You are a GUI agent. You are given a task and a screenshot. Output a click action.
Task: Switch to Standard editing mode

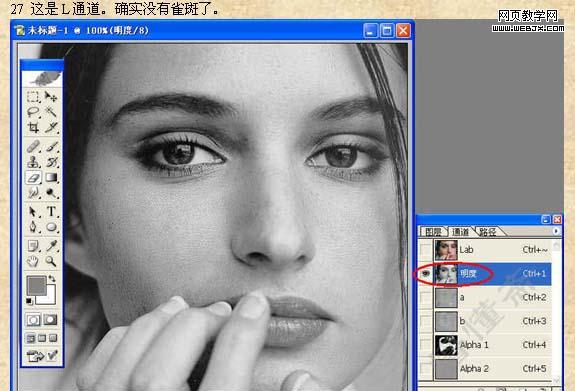pyautogui.click(x=33, y=320)
